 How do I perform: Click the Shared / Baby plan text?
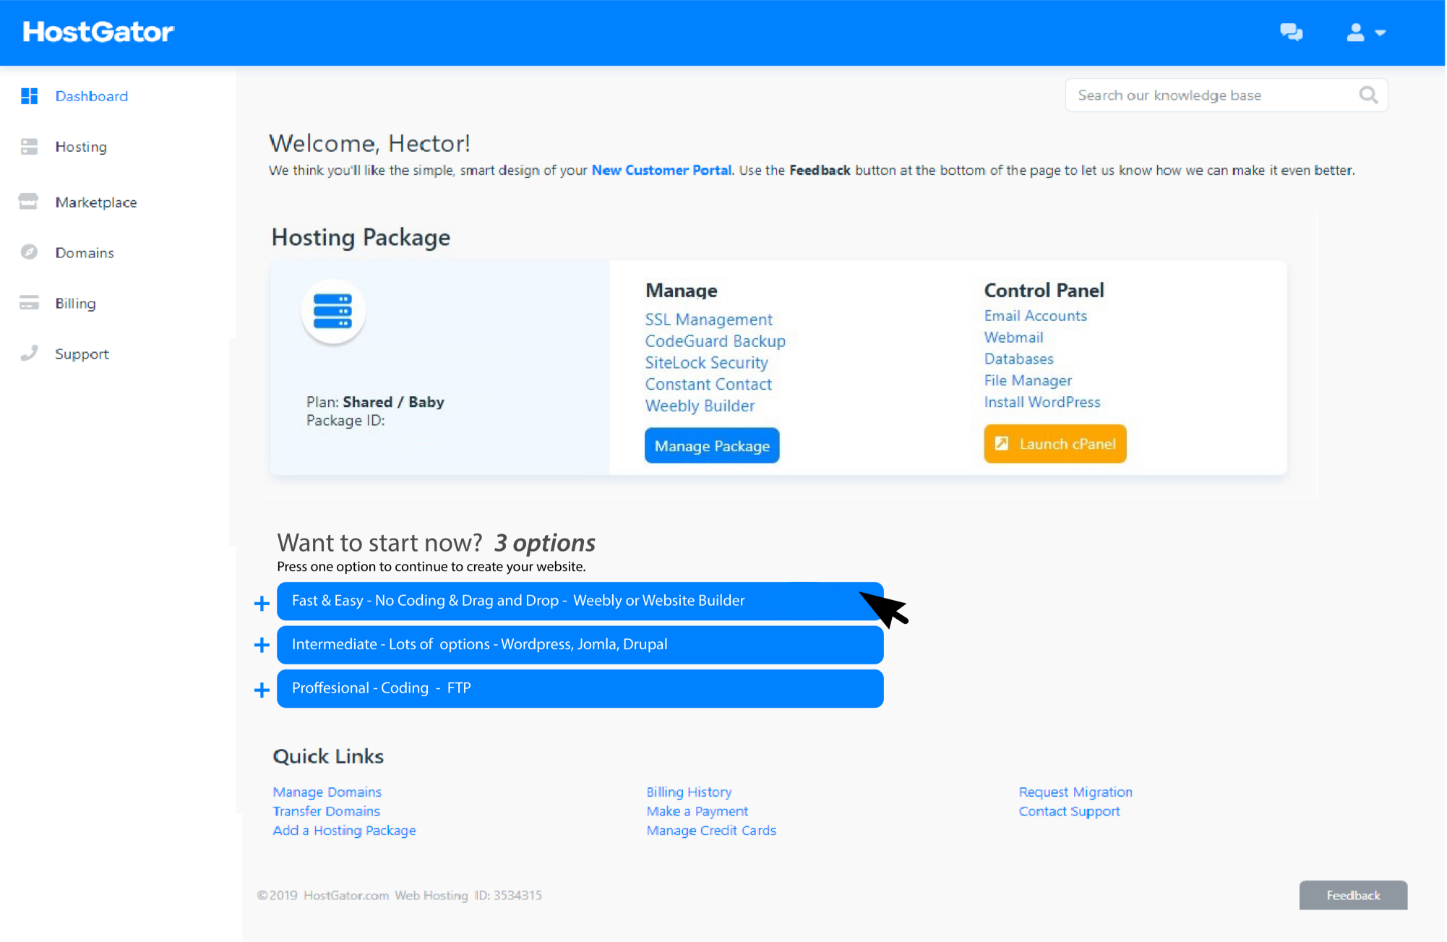pos(393,402)
